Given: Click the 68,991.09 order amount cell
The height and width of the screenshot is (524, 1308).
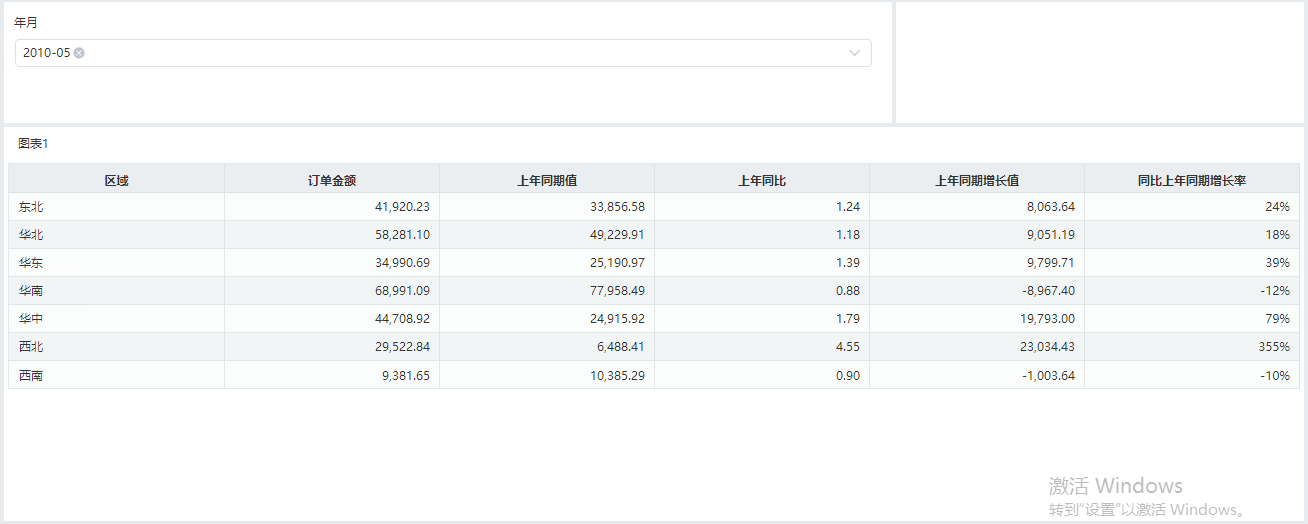Looking at the screenshot, I should pos(332,291).
